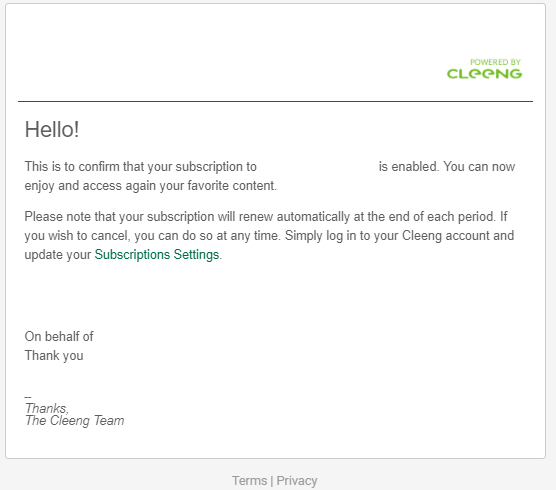Click the blank subscription name gap
The height and width of the screenshot is (490, 556).
(318, 167)
